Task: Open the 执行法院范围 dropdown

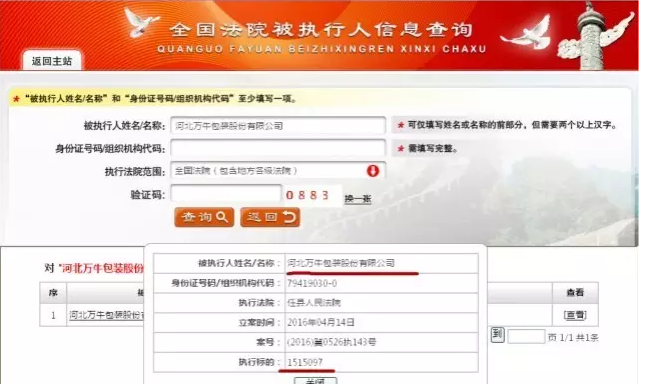Action: (x=278, y=171)
